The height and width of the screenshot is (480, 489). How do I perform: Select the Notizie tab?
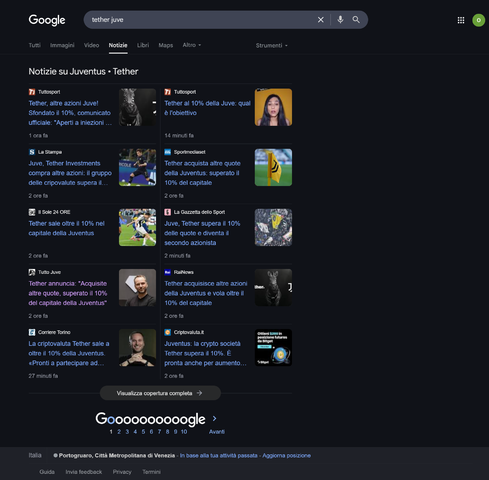pyautogui.click(x=118, y=45)
